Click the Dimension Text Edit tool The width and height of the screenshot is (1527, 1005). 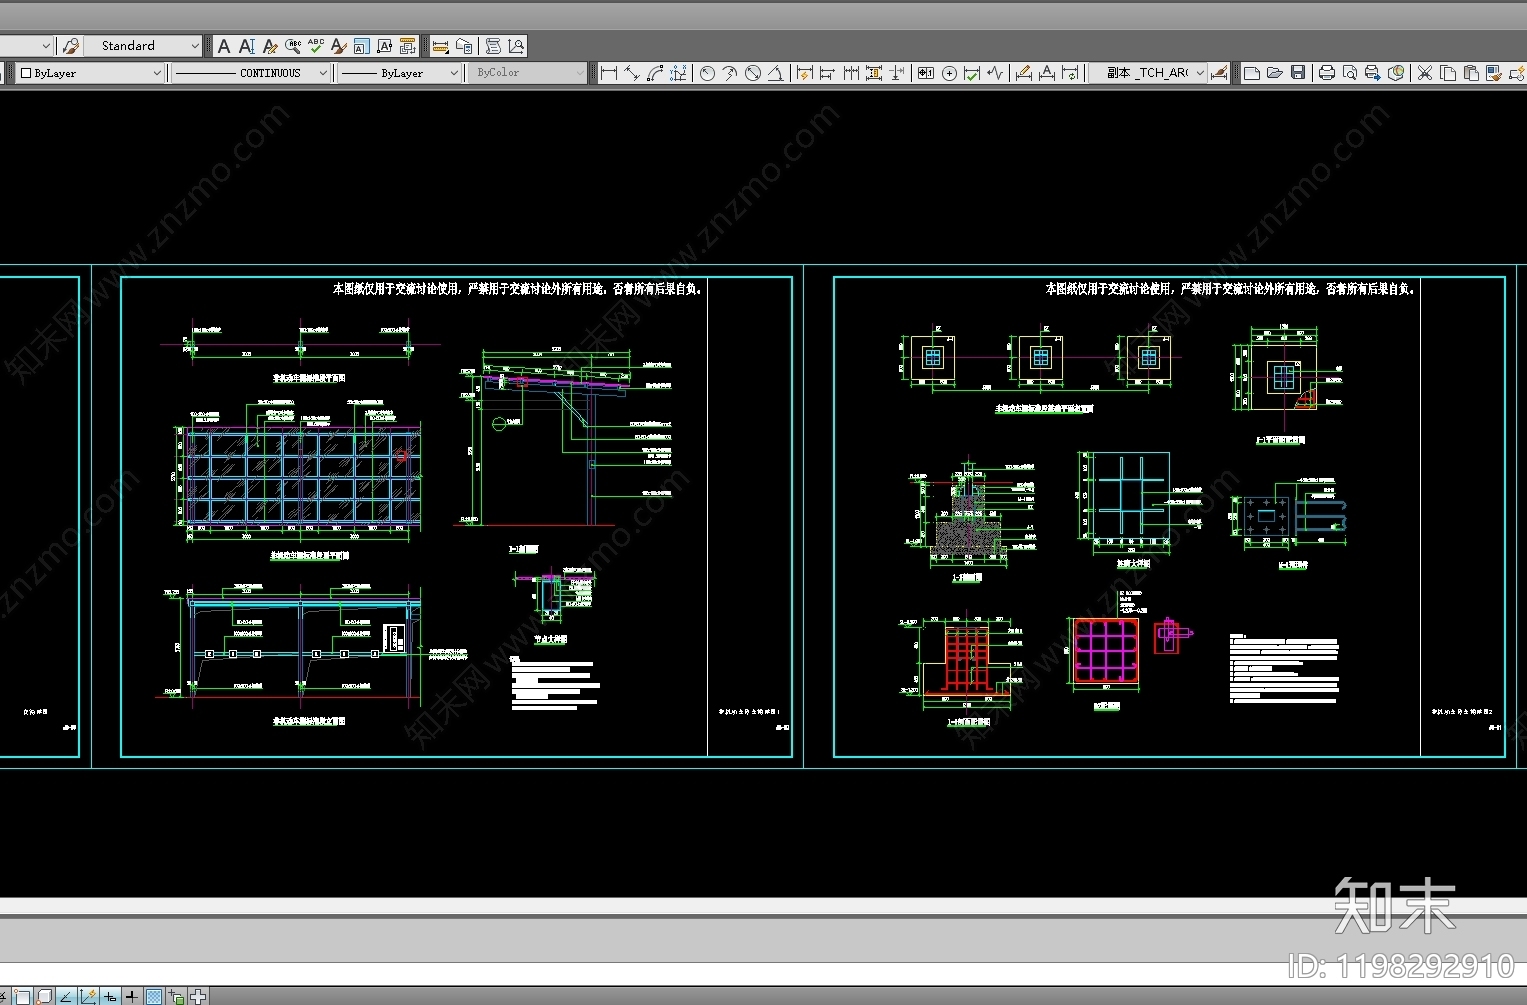coord(1047,73)
